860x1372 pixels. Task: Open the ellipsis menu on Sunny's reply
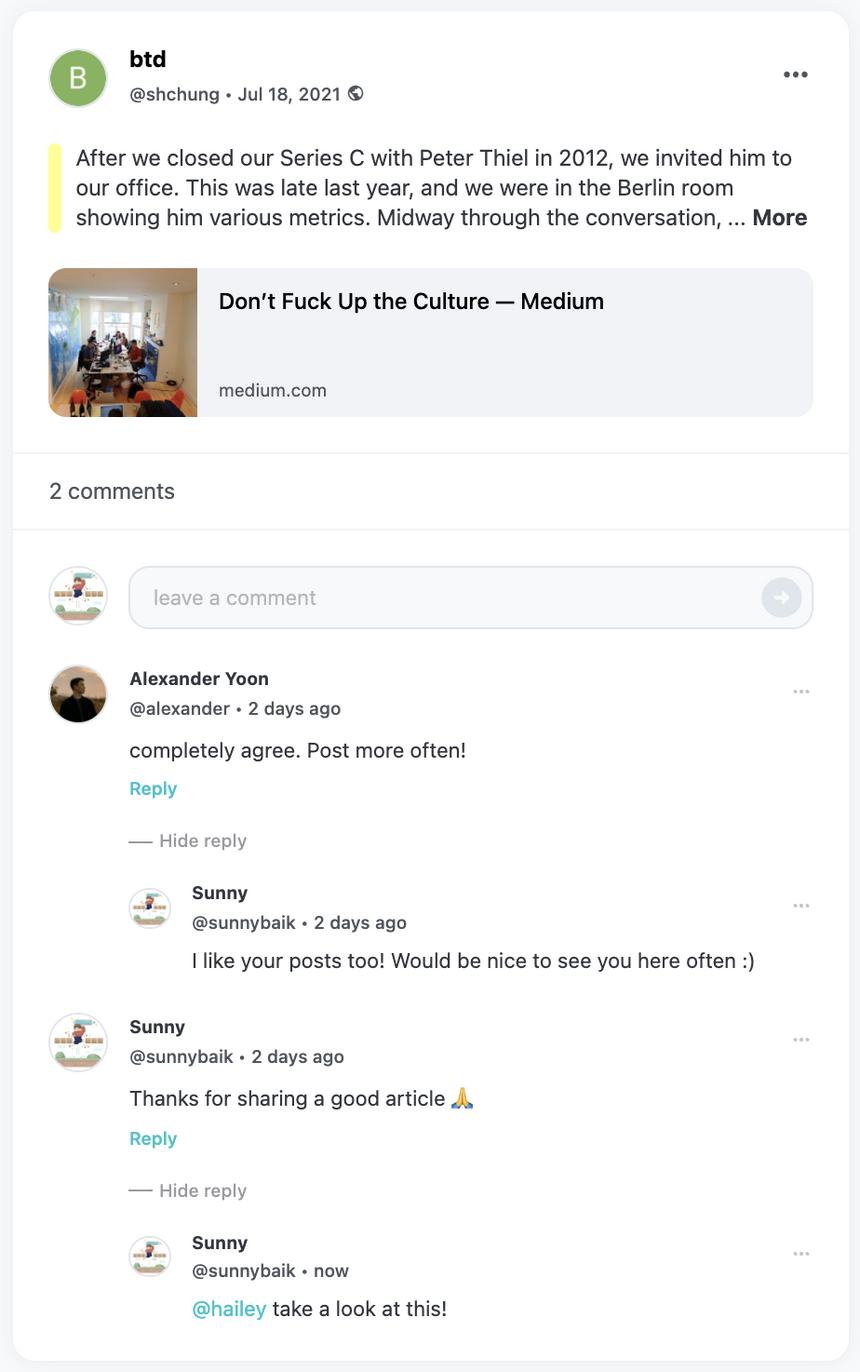tap(800, 905)
